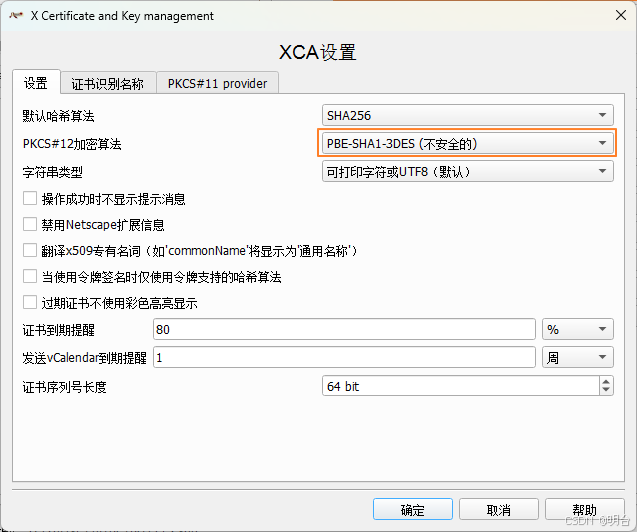The image size is (637, 532).
Task: Open the 默认哈希算法 SHA256 dropdown
Action: pyautogui.click(x=468, y=115)
